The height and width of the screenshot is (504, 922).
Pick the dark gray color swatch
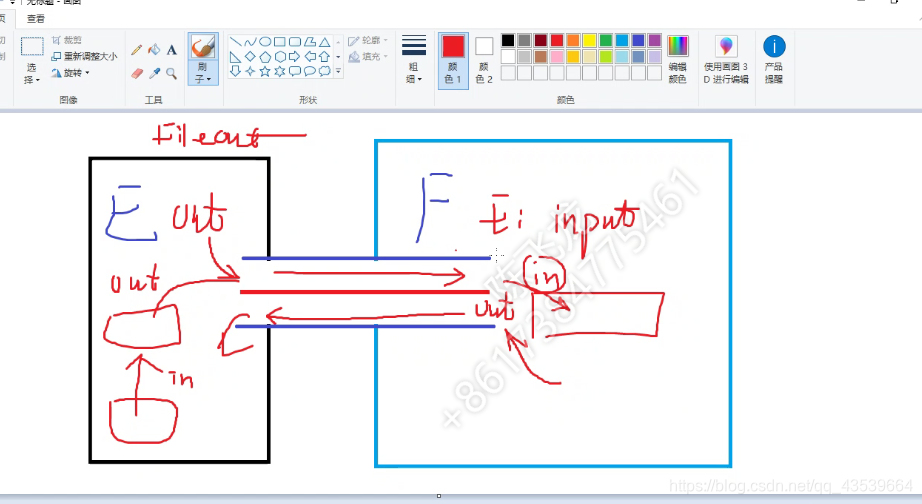click(x=525, y=40)
